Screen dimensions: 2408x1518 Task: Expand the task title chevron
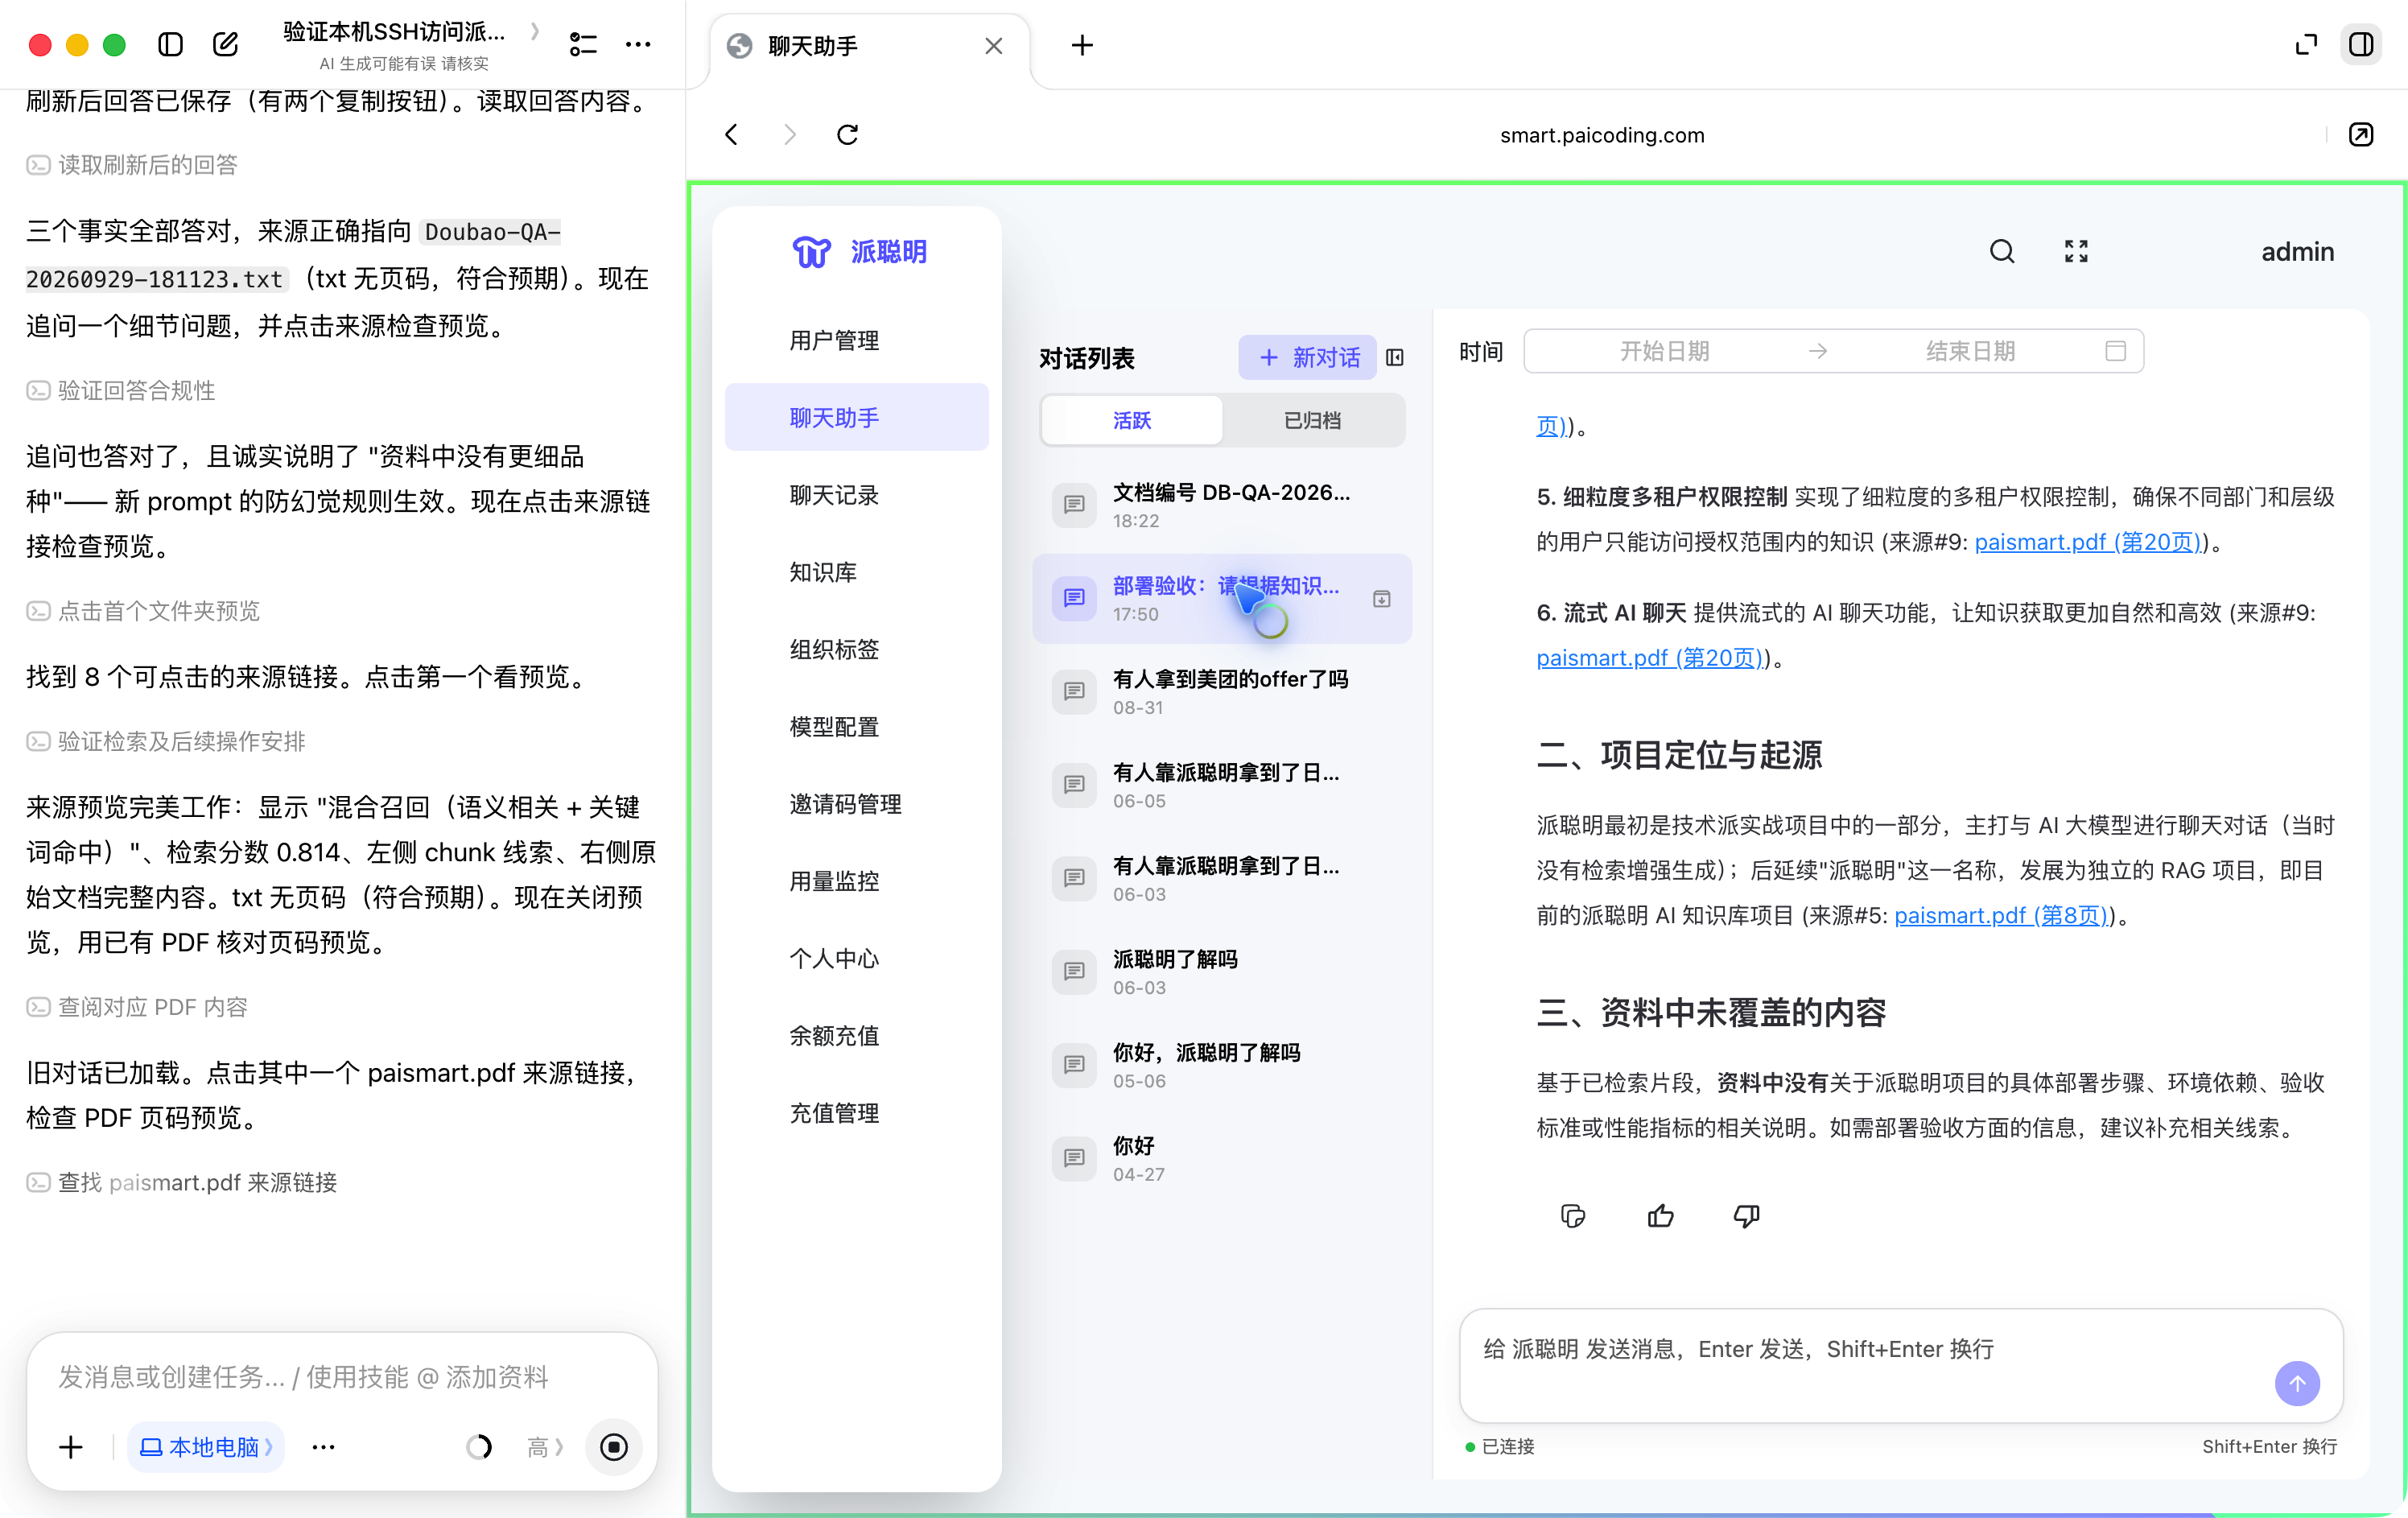535,31
